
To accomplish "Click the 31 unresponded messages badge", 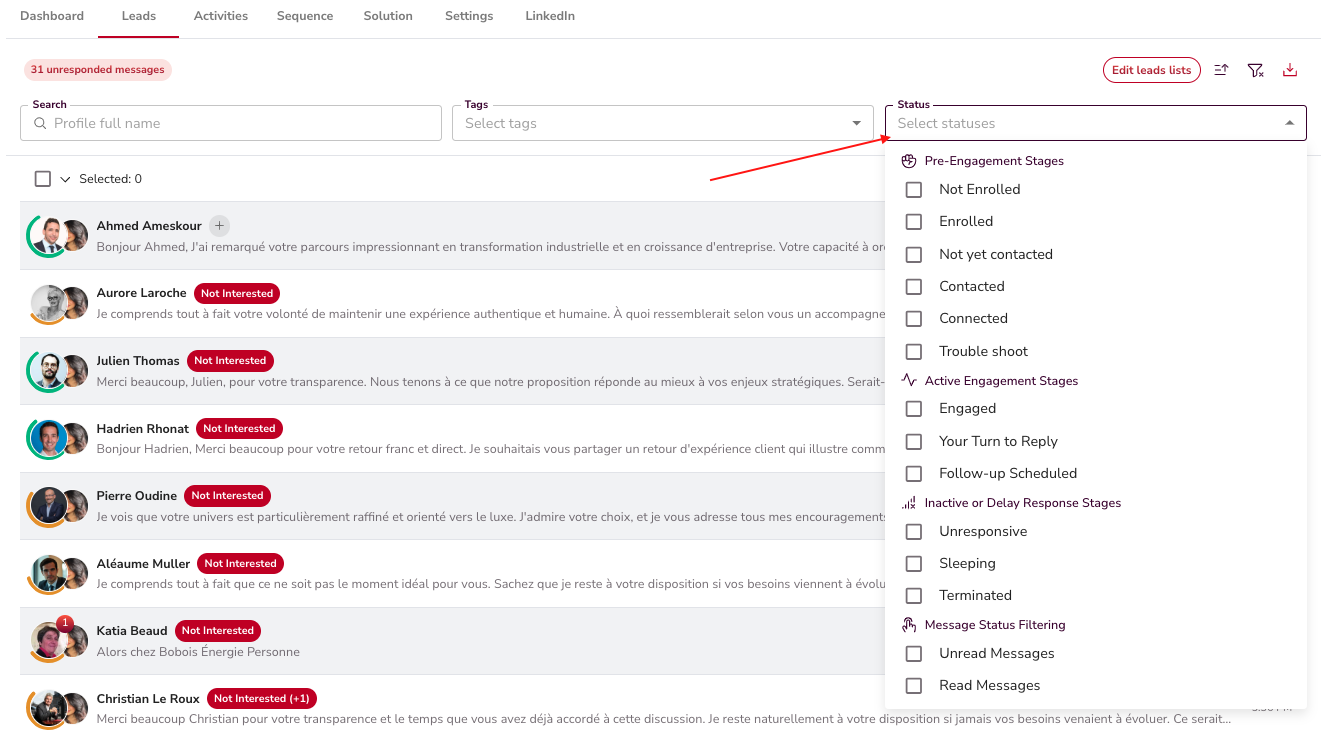I will (x=98, y=70).
